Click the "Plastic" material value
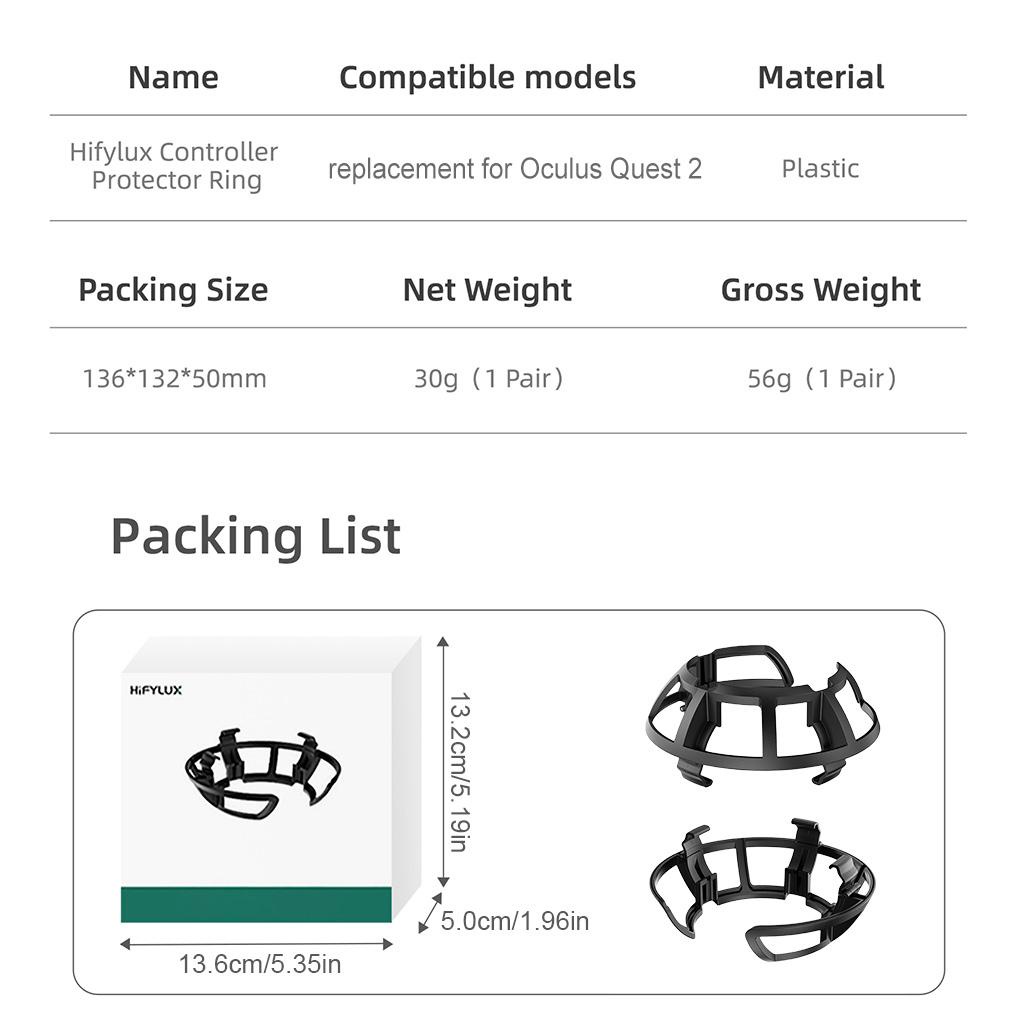The width and height of the screenshot is (1020, 1020). (820, 169)
